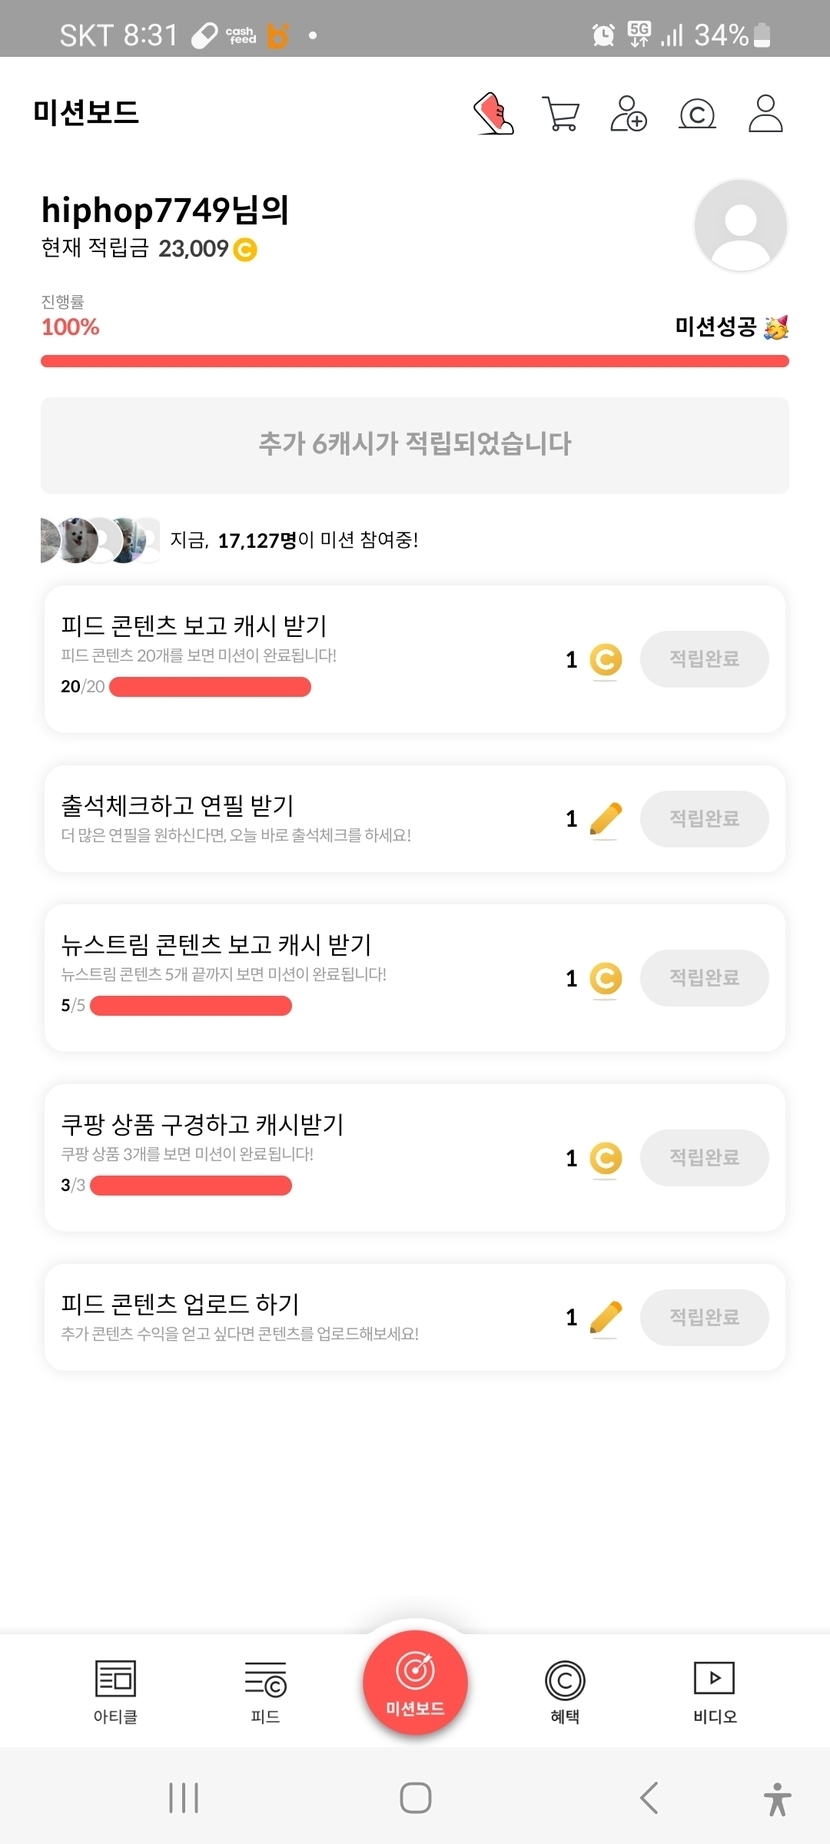Switch to the 아티클 tab
This screenshot has height=1844, width=830.
coord(115,1692)
